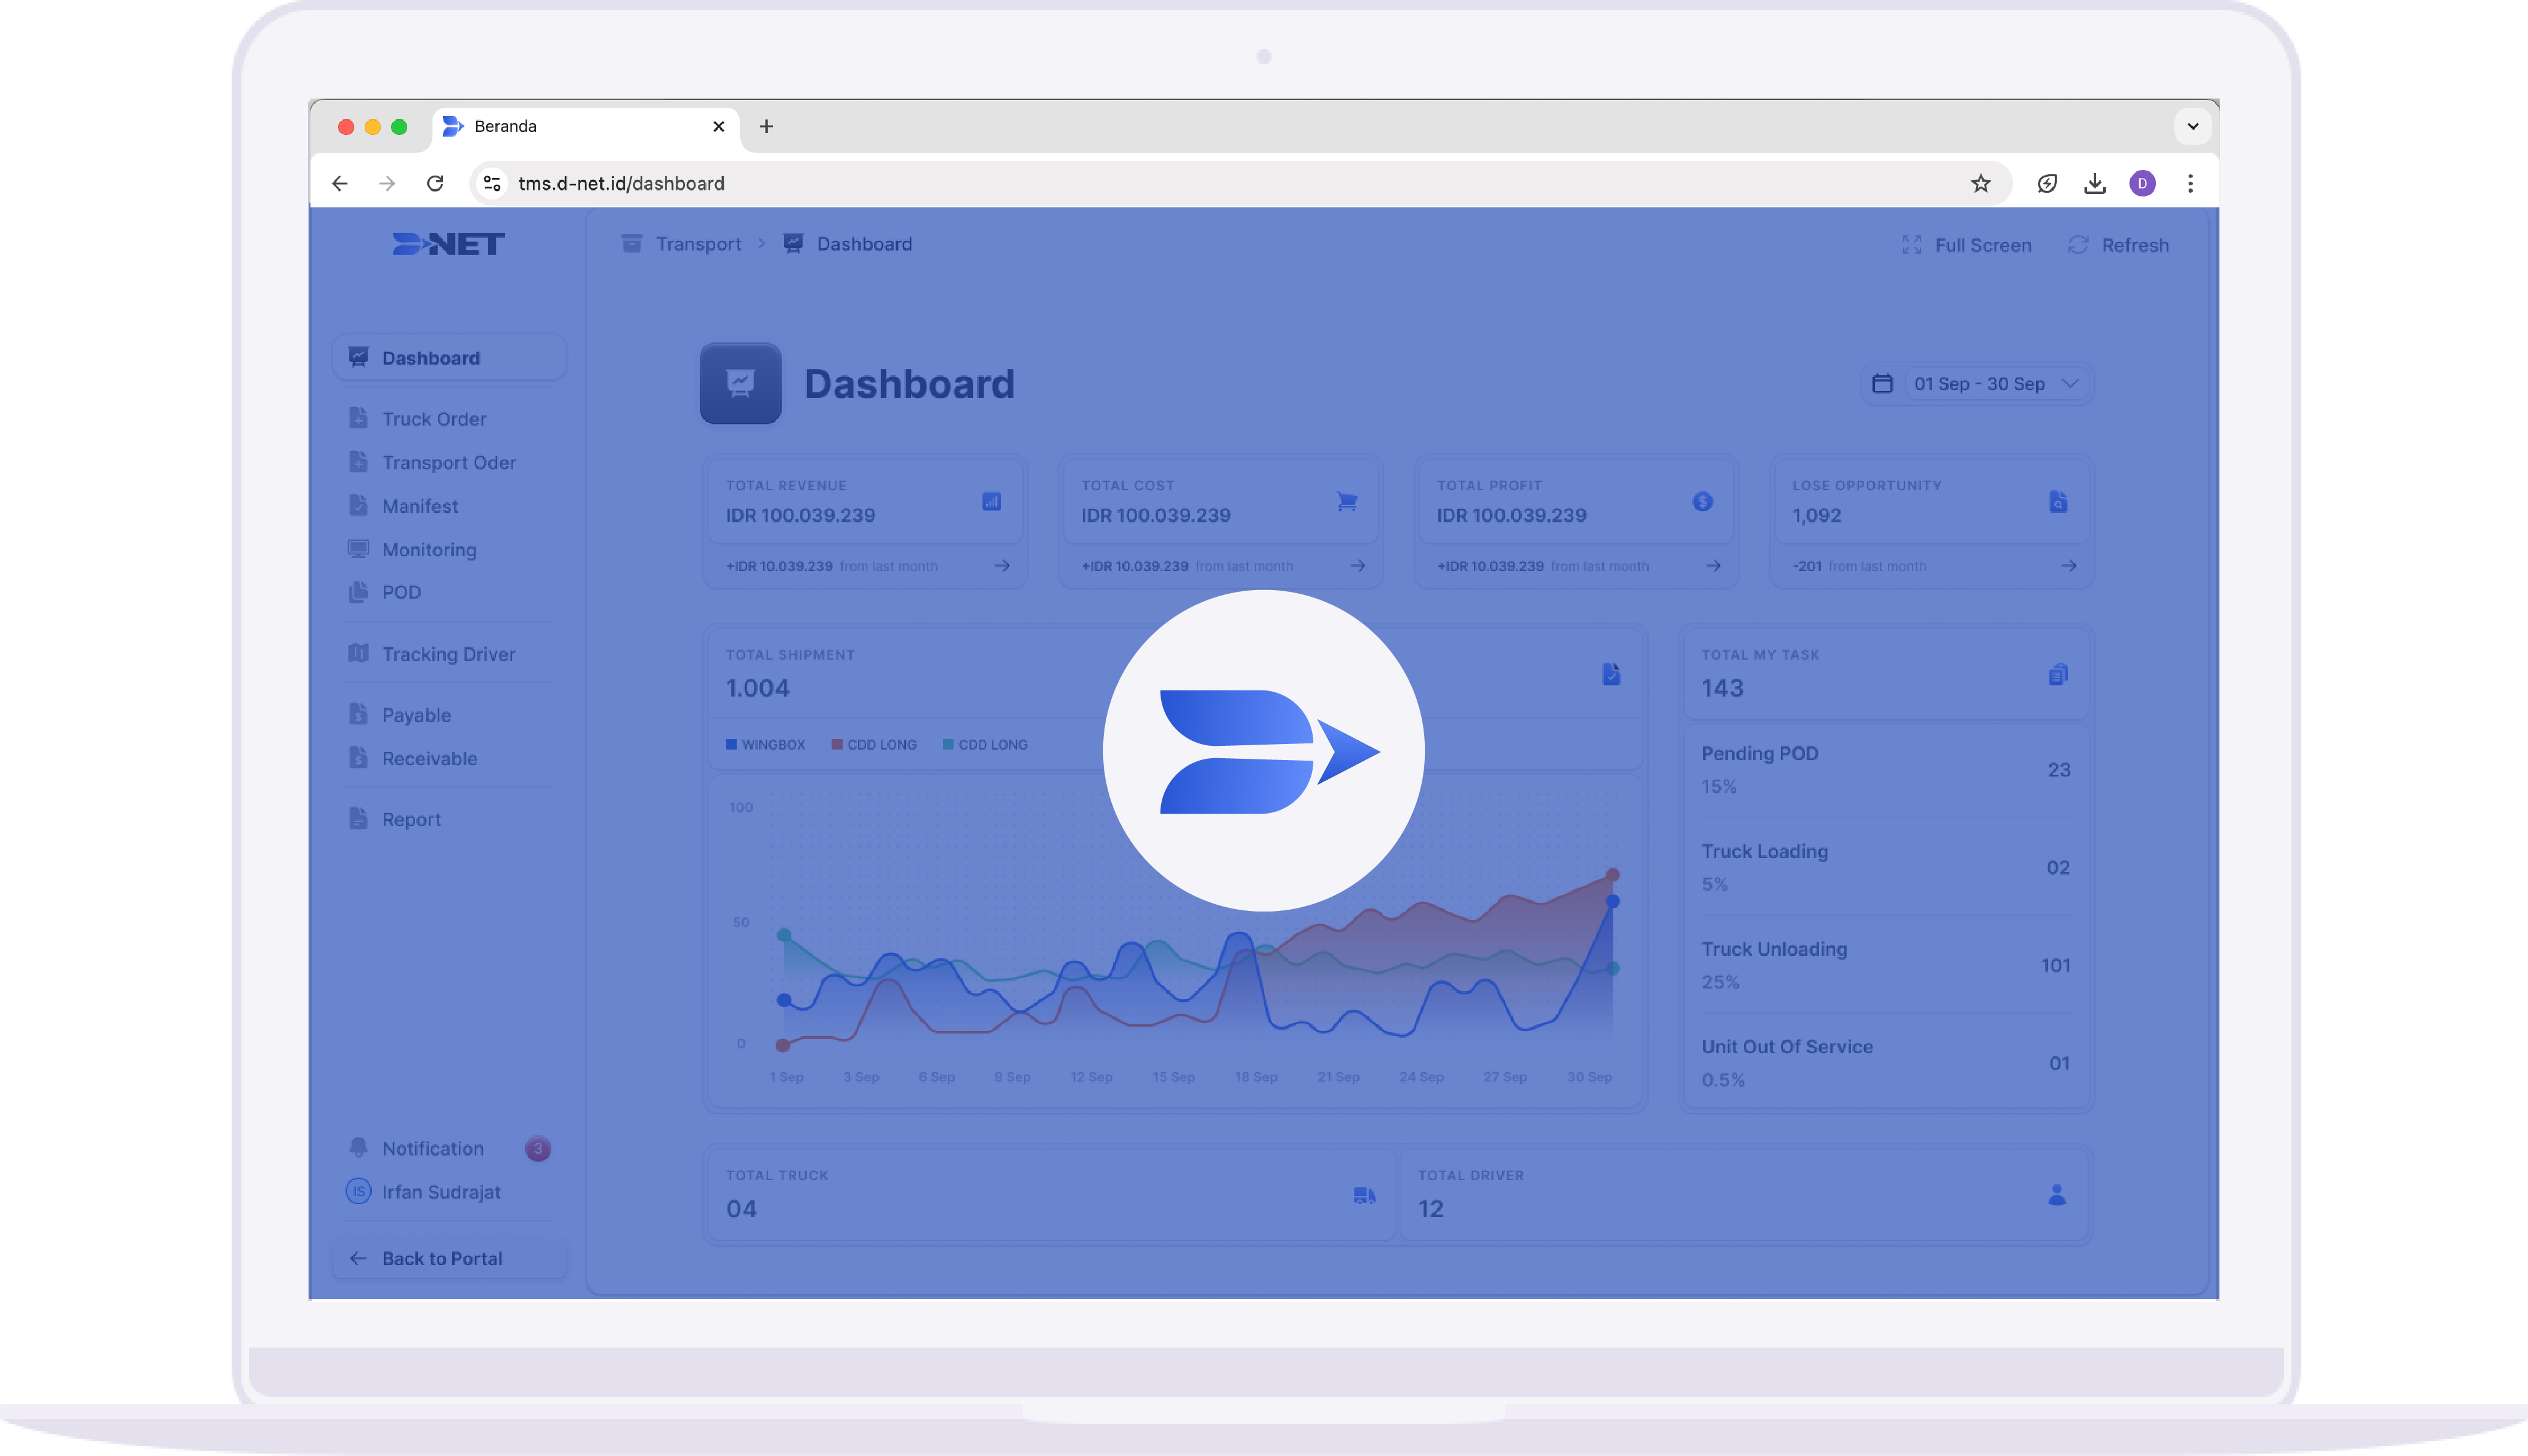This screenshot has width=2528, height=1456.
Task: Expand Total Revenue details arrow
Action: point(1002,566)
